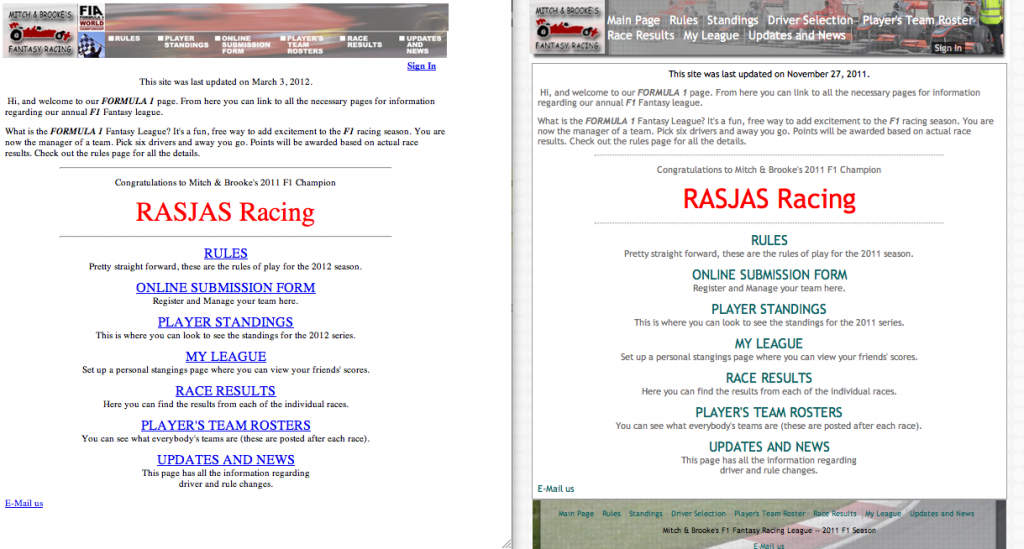Image resolution: width=1024 pixels, height=549 pixels.
Task: Go to Main Page in the top header navigation
Action: (633, 20)
